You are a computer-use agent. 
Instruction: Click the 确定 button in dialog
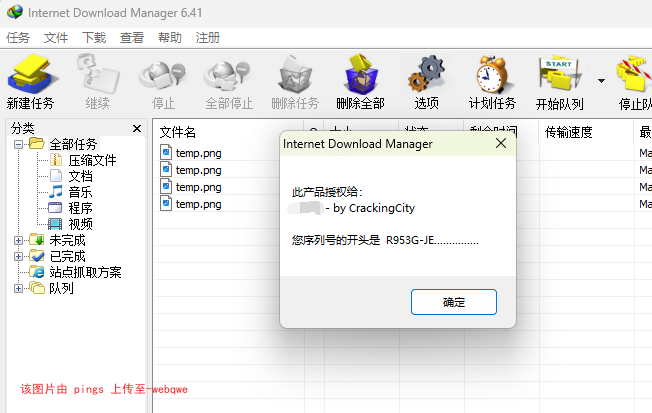(454, 302)
